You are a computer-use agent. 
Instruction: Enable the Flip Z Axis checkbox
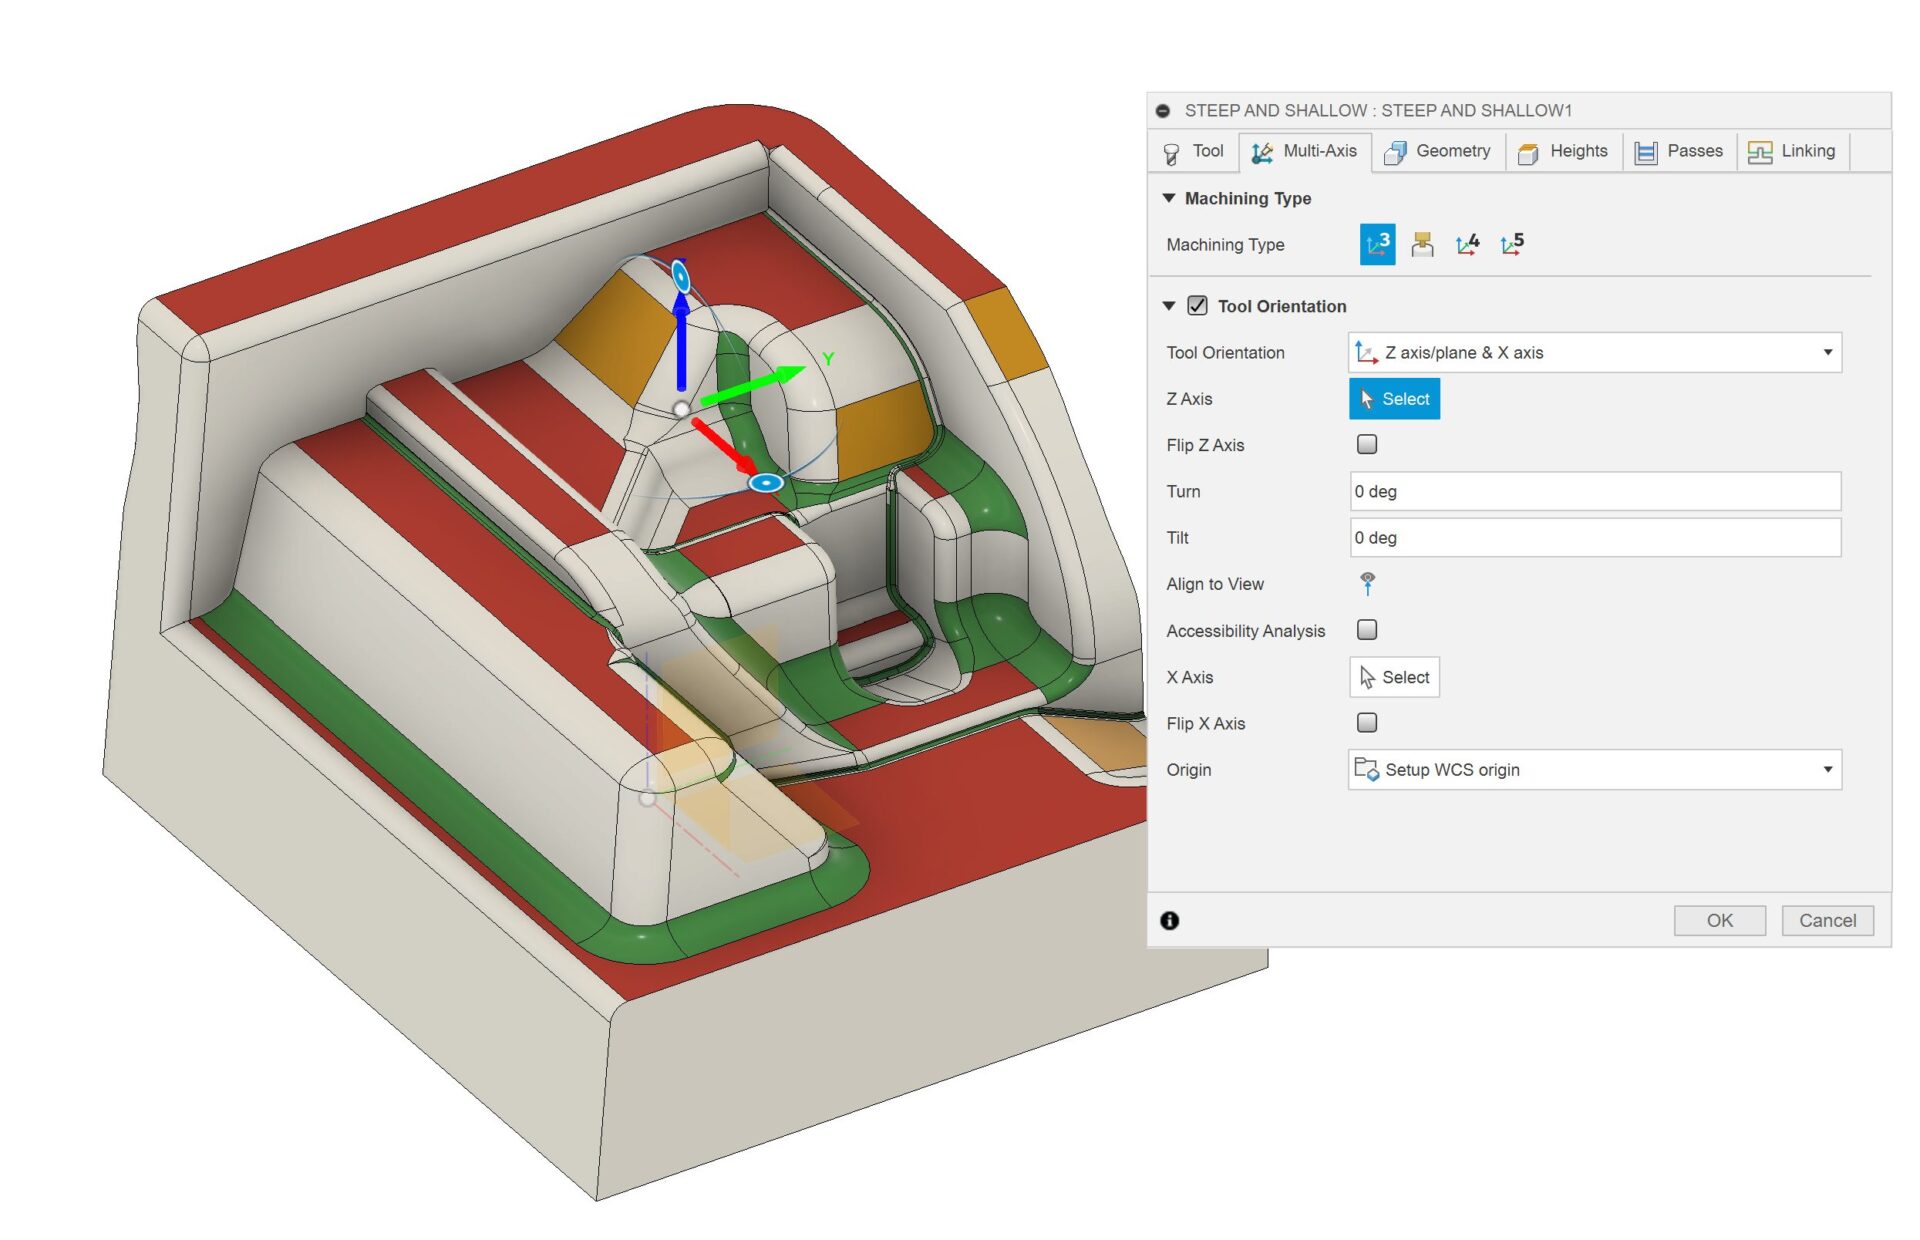(x=1366, y=444)
